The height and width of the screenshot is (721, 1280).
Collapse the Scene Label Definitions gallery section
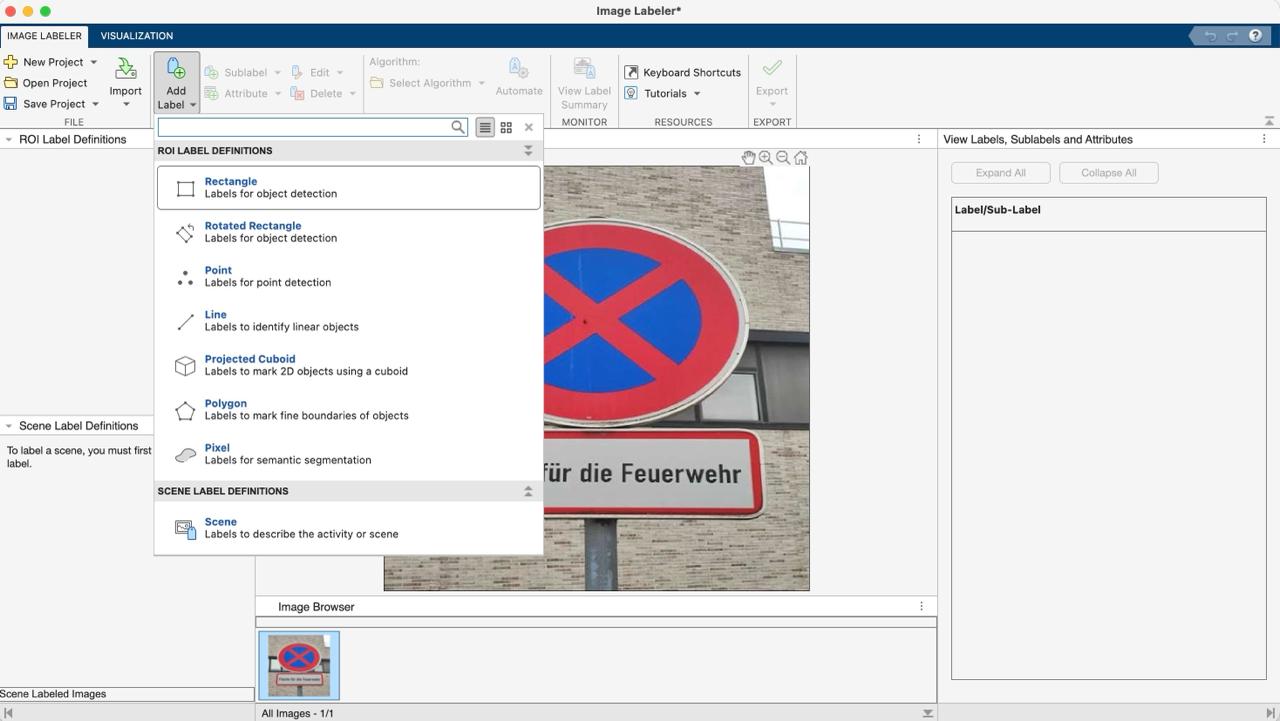(x=528, y=491)
